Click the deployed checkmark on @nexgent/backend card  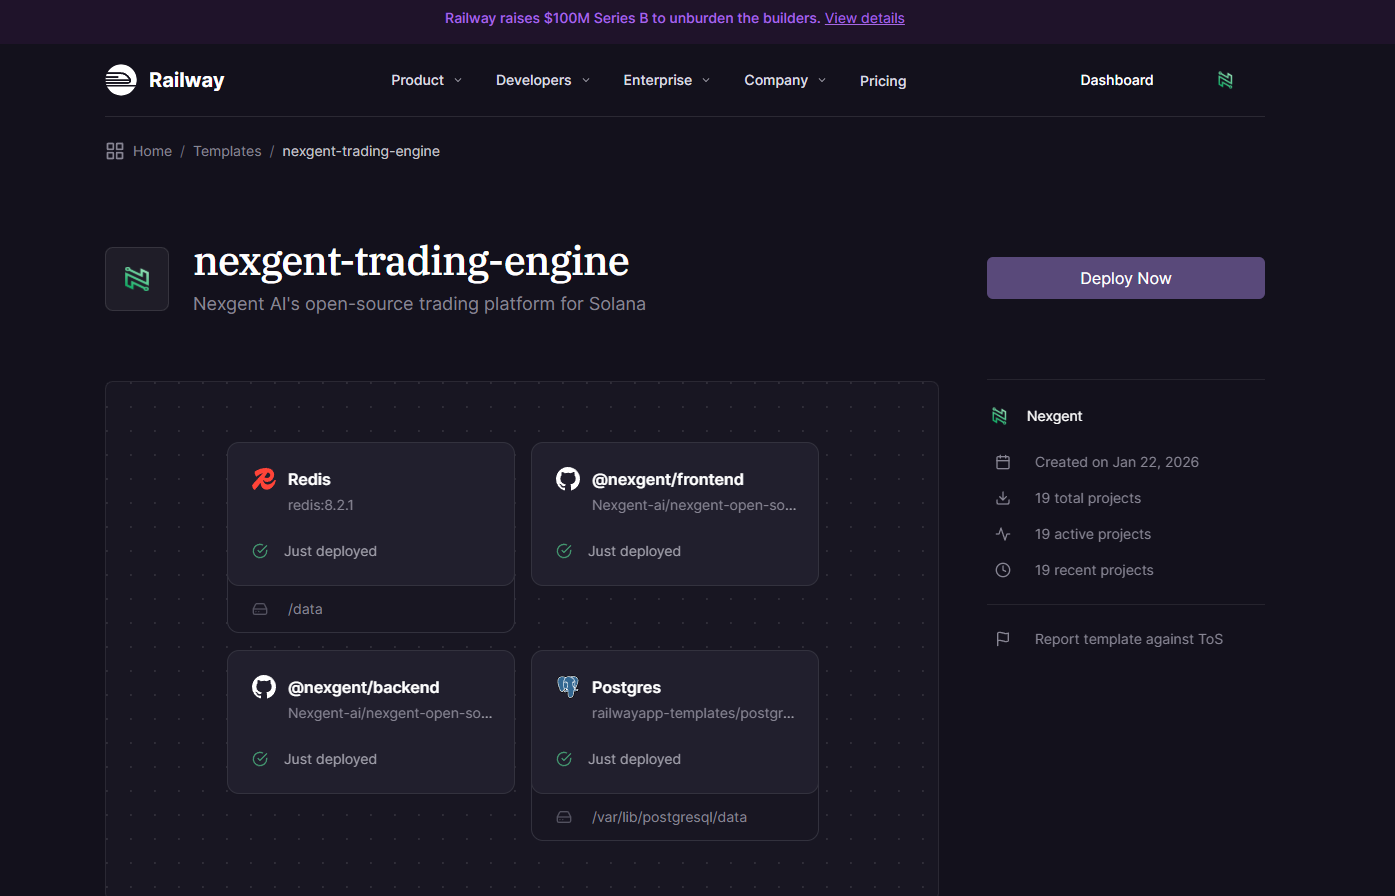coord(260,759)
